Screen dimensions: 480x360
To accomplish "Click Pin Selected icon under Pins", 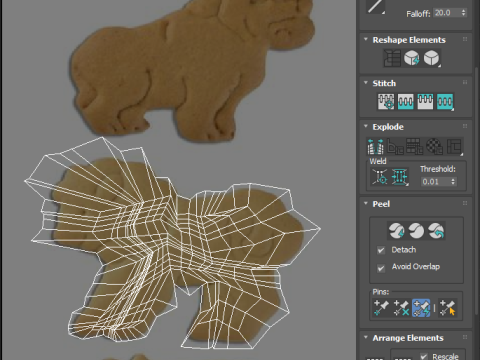I will 381,308.
